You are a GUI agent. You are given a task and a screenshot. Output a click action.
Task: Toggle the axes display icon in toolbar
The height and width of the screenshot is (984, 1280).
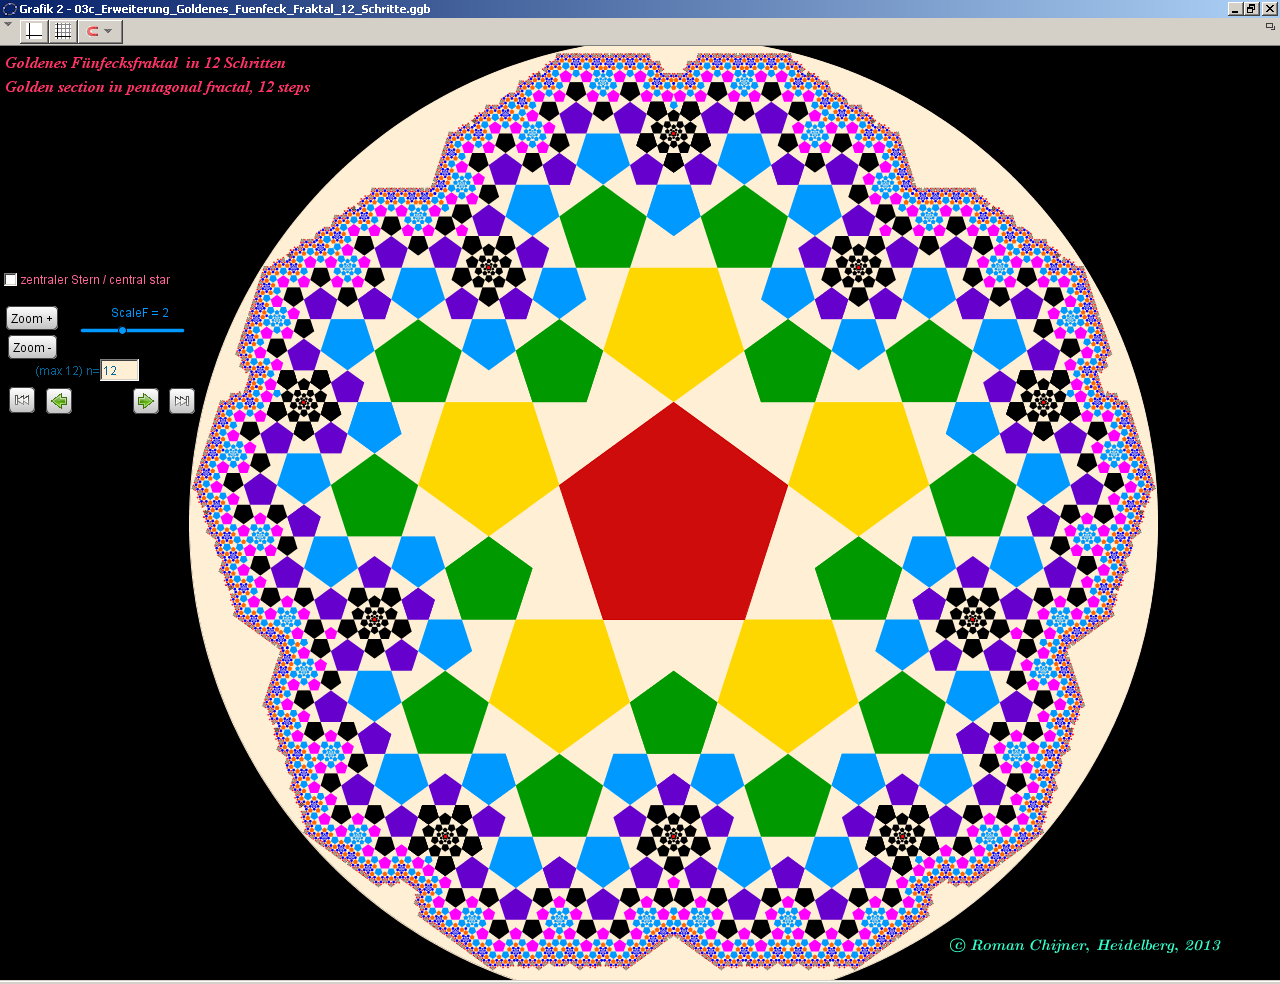point(34,31)
